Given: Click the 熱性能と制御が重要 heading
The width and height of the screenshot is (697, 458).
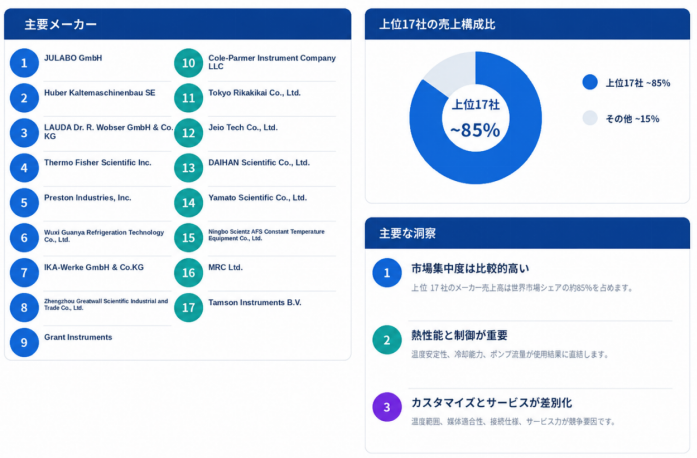Looking at the screenshot, I should pyautogui.click(x=459, y=335).
